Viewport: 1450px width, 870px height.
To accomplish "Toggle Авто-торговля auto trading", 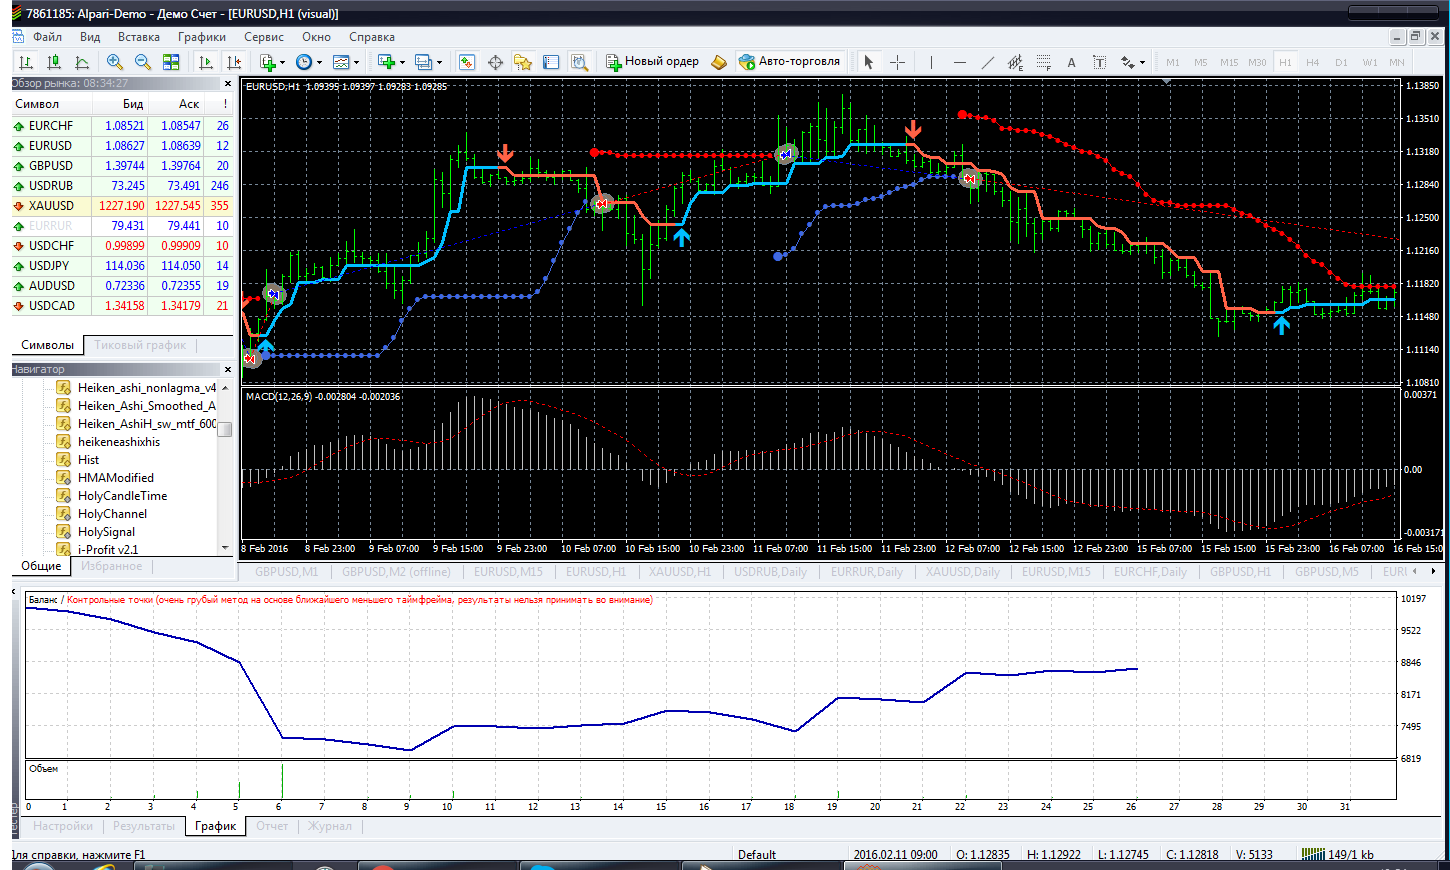I will [x=790, y=62].
